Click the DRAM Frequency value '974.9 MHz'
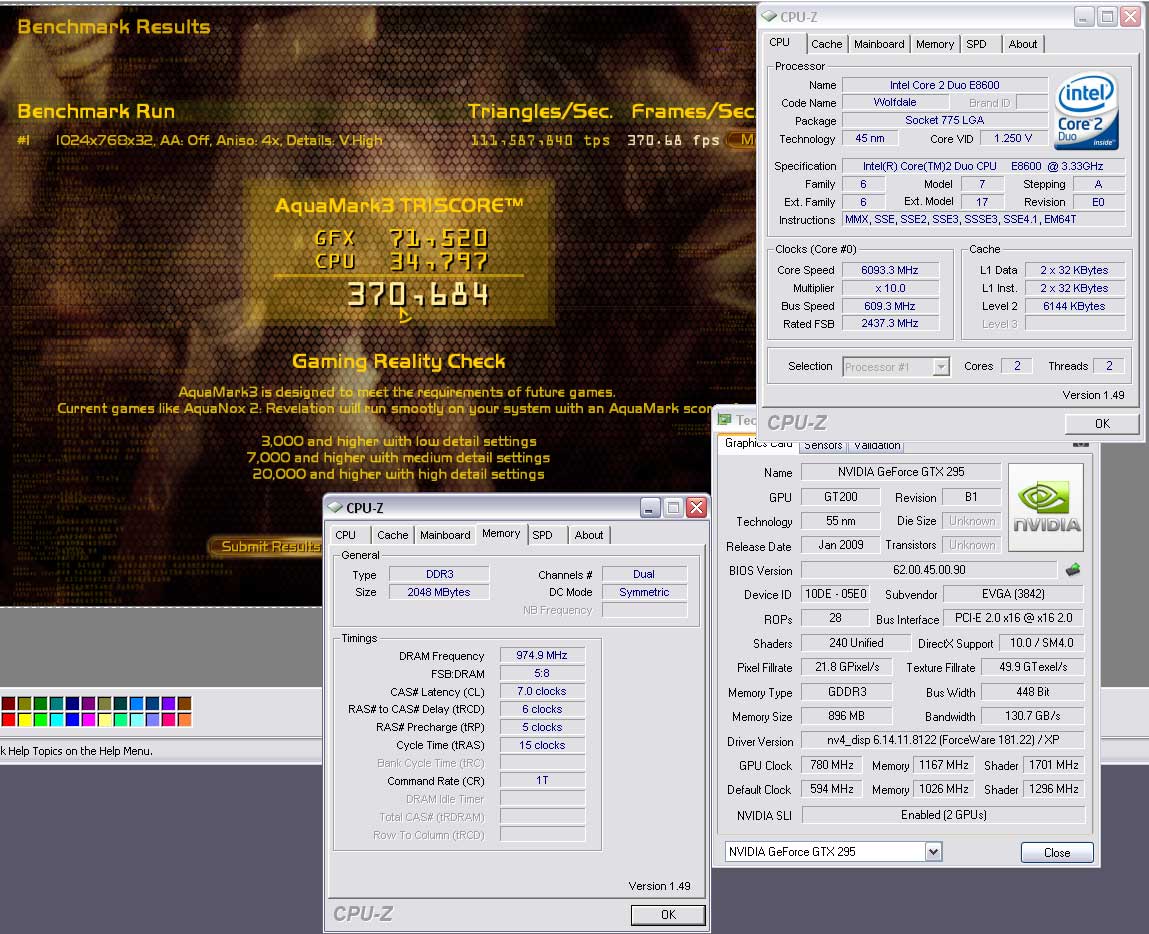 [x=542, y=655]
